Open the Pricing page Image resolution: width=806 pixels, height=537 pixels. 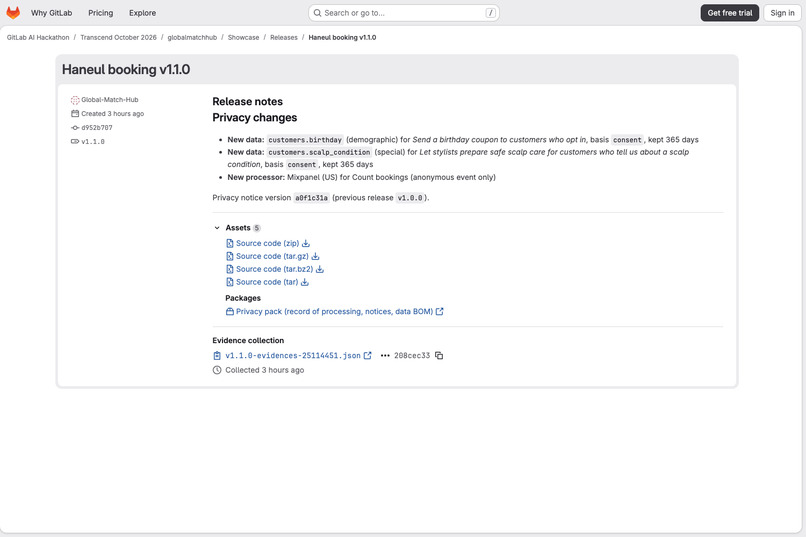pos(101,13)
